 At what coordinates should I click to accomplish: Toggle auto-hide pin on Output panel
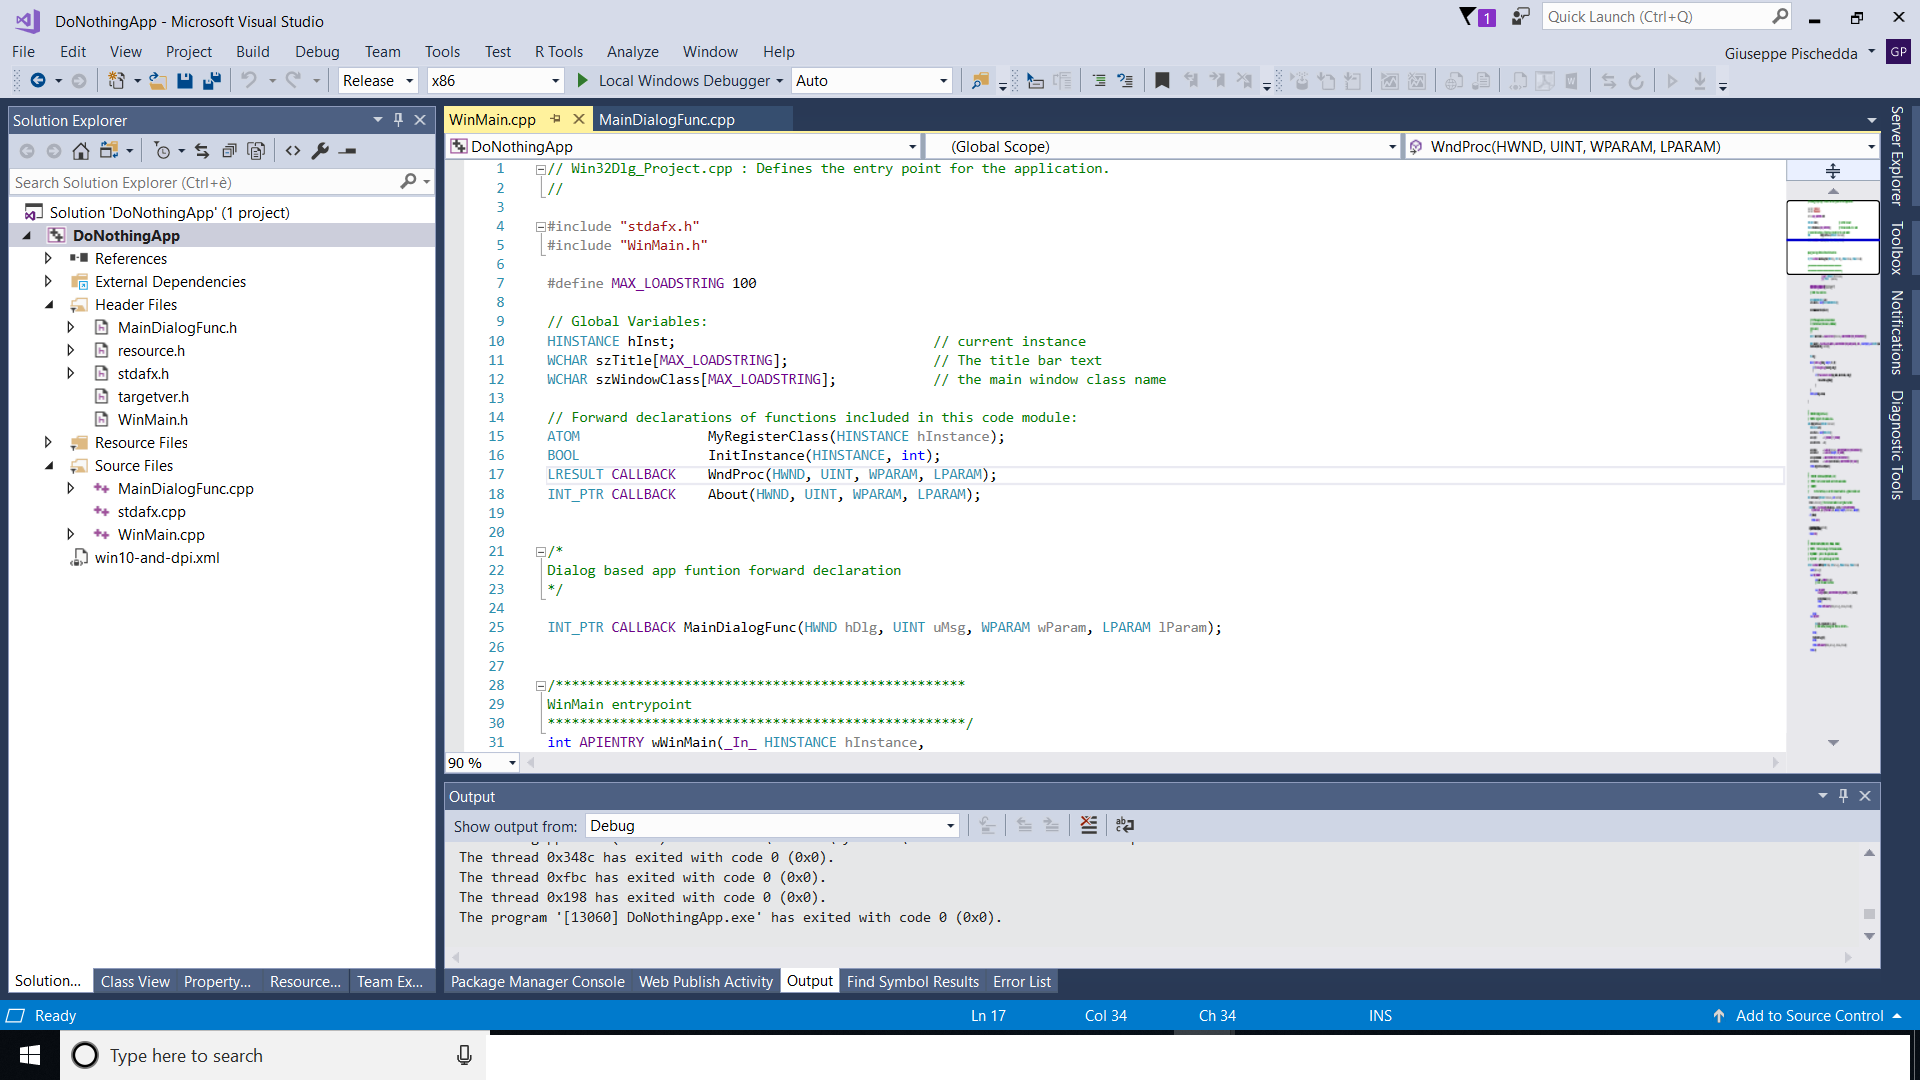click(1843, 796)
